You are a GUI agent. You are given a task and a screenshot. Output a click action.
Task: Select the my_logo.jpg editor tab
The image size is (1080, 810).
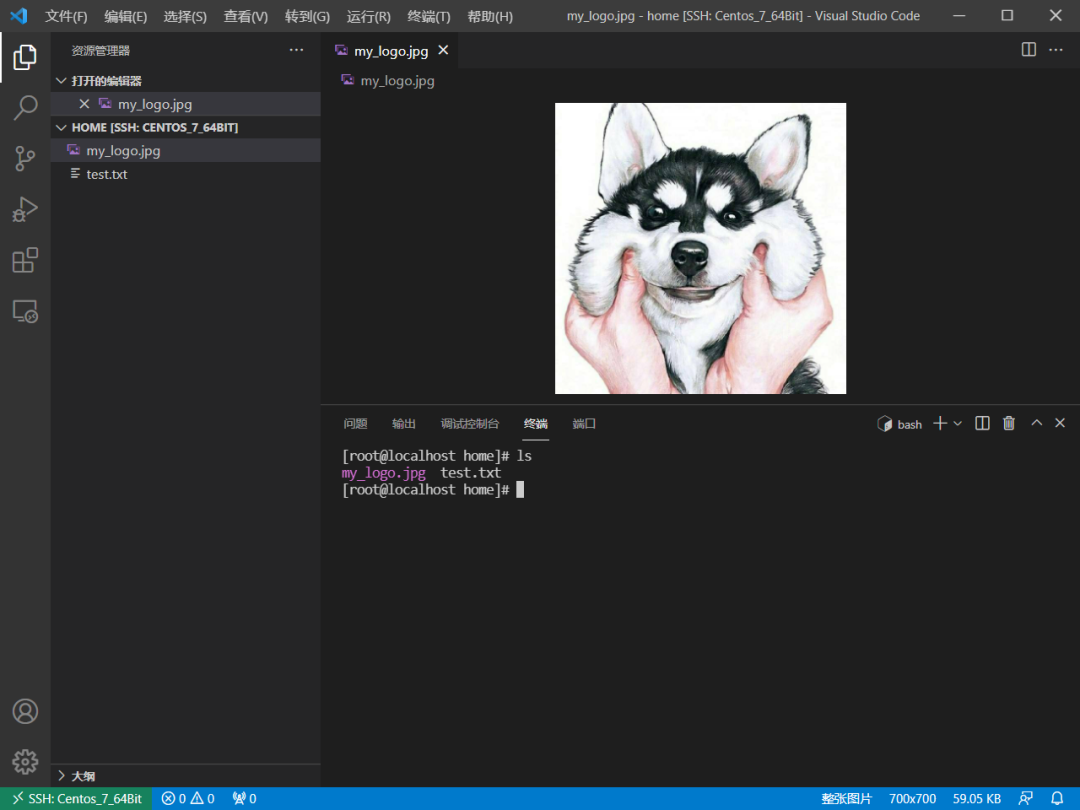391,50
